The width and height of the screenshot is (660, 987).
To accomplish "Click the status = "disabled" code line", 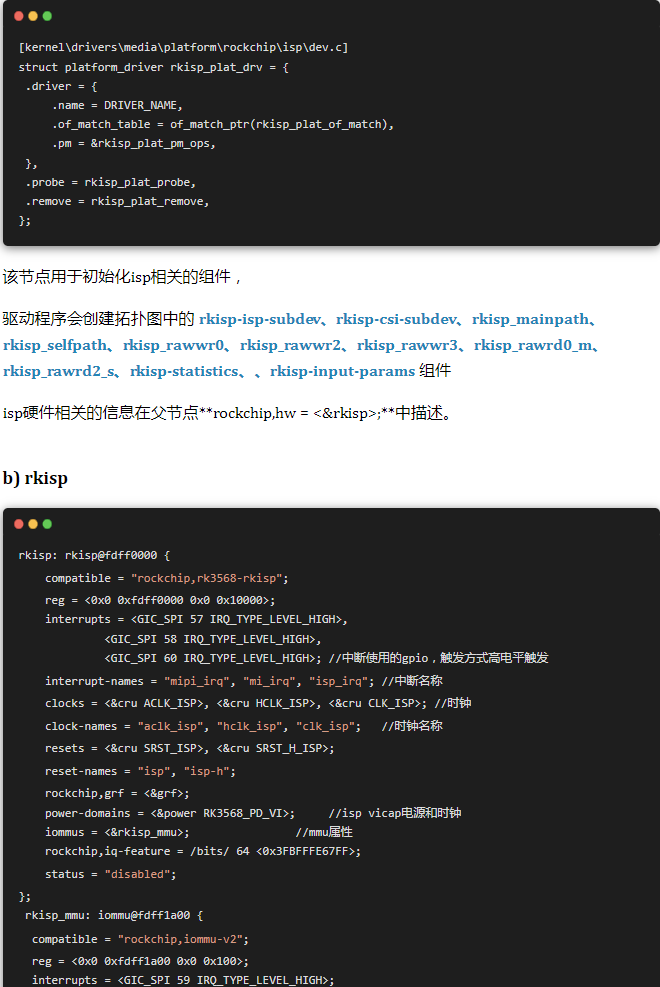I will point(110,874).
